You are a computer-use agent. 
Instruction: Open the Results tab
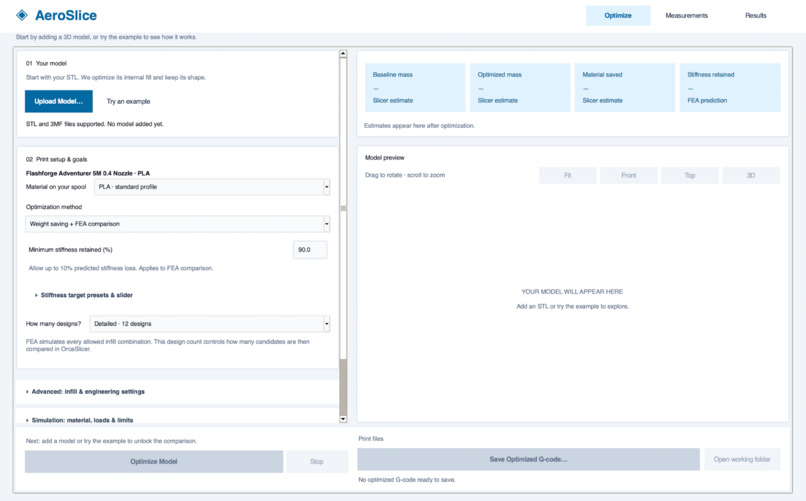756,15
